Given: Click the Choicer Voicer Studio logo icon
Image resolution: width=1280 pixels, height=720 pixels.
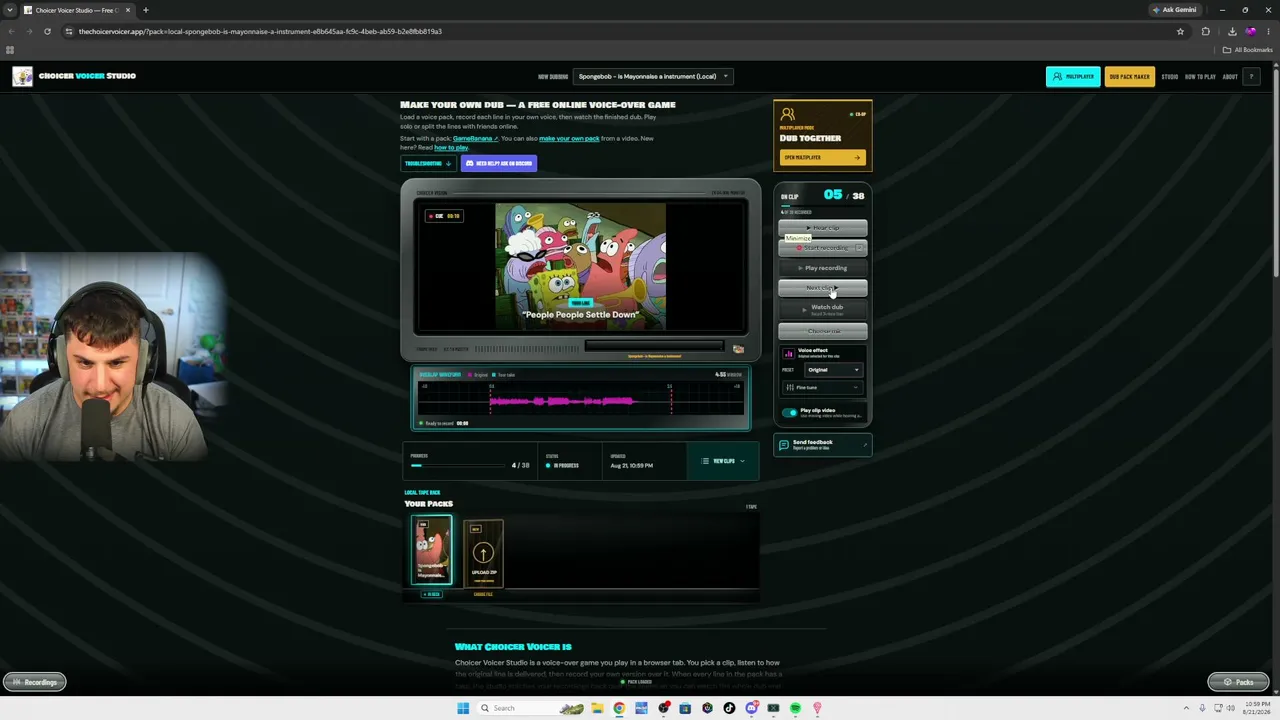Looking at the screenshot, I should point(22,76).
